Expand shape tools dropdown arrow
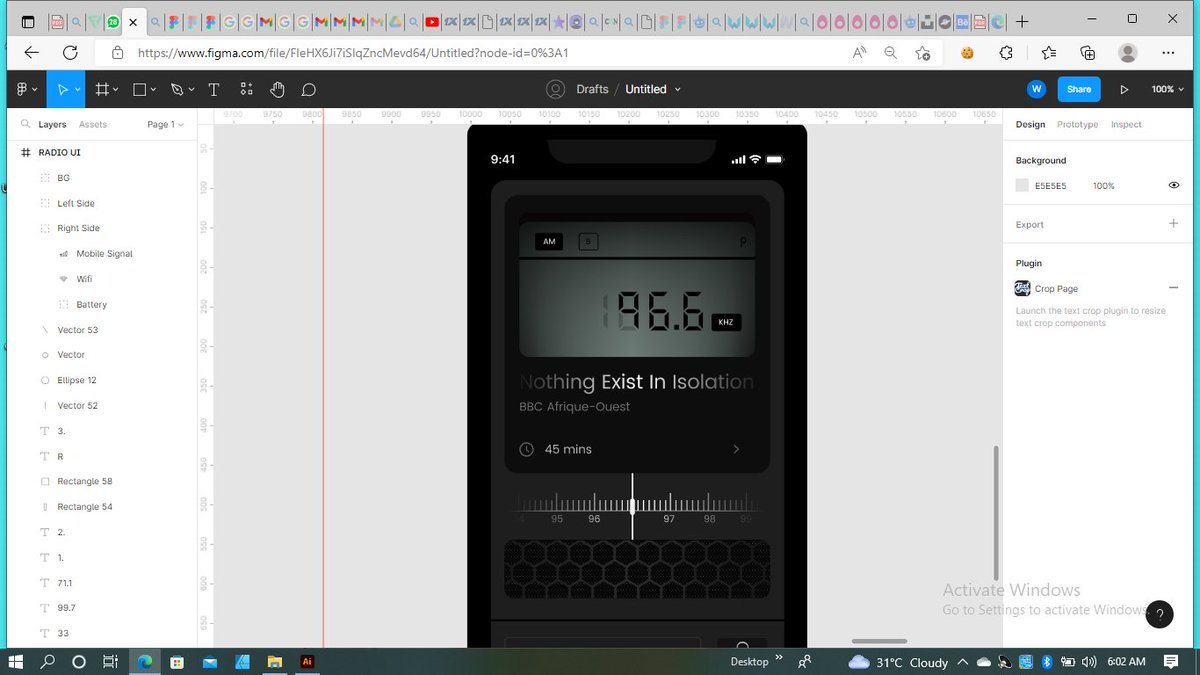Viewport: 1200px width, 675px height. (x=154, y=90)
